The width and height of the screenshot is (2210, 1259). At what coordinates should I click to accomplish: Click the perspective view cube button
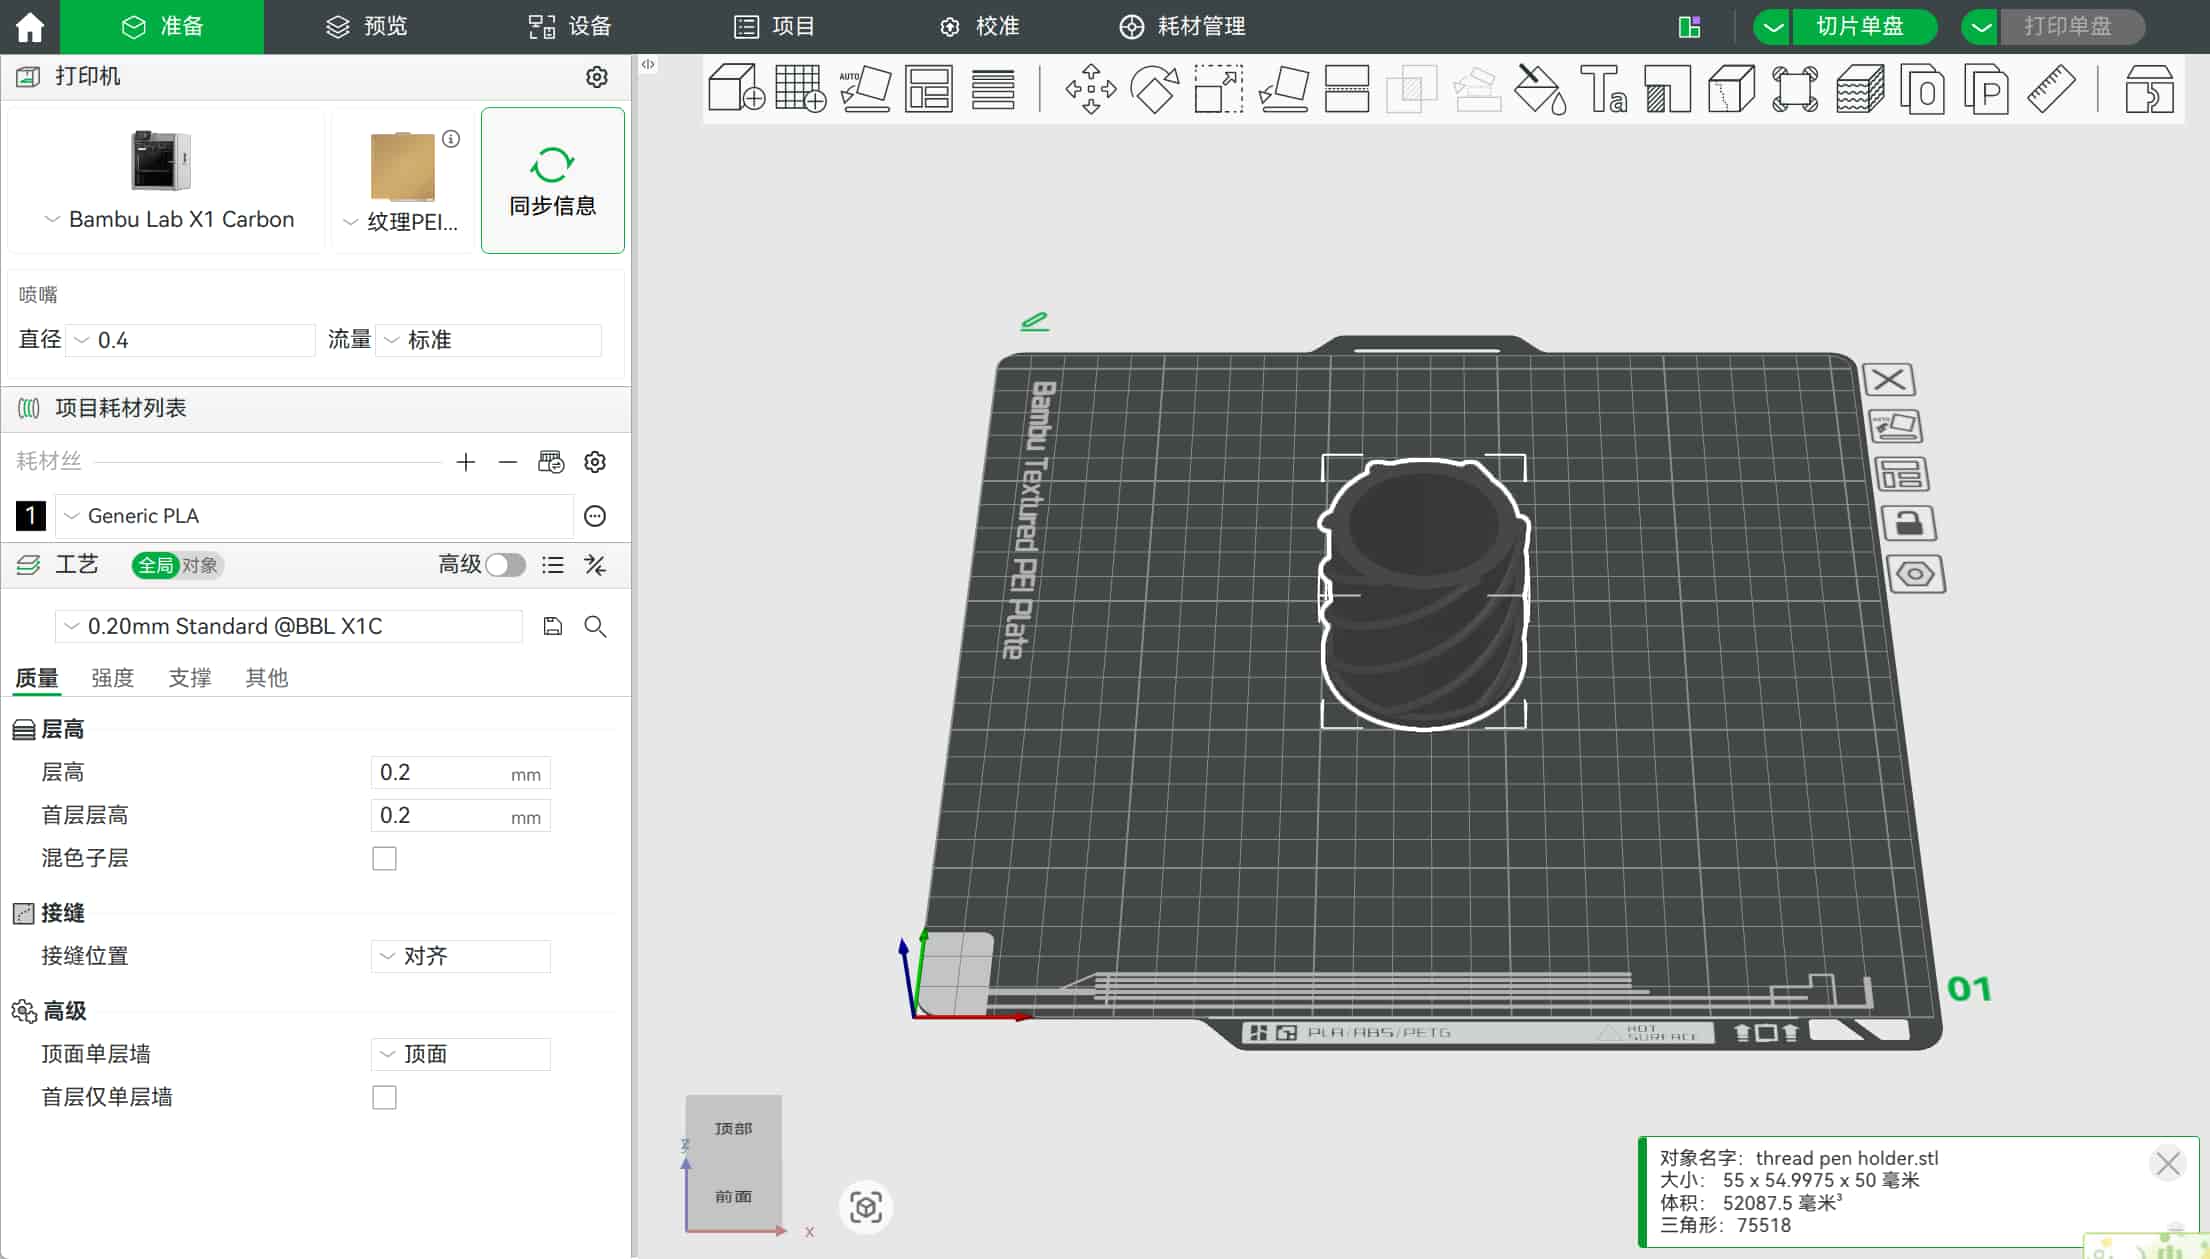point(866,1207)
